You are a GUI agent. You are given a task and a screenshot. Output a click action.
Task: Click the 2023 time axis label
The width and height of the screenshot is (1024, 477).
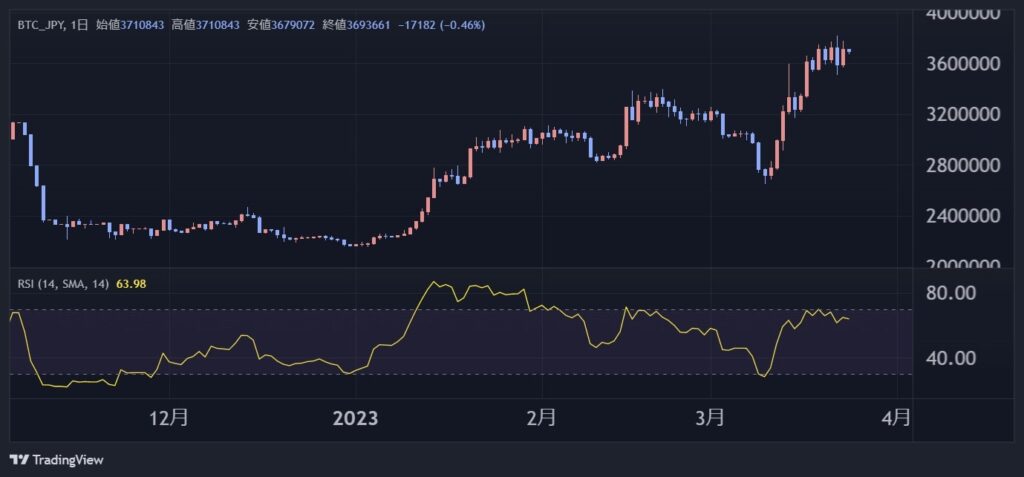pos(355,418)
